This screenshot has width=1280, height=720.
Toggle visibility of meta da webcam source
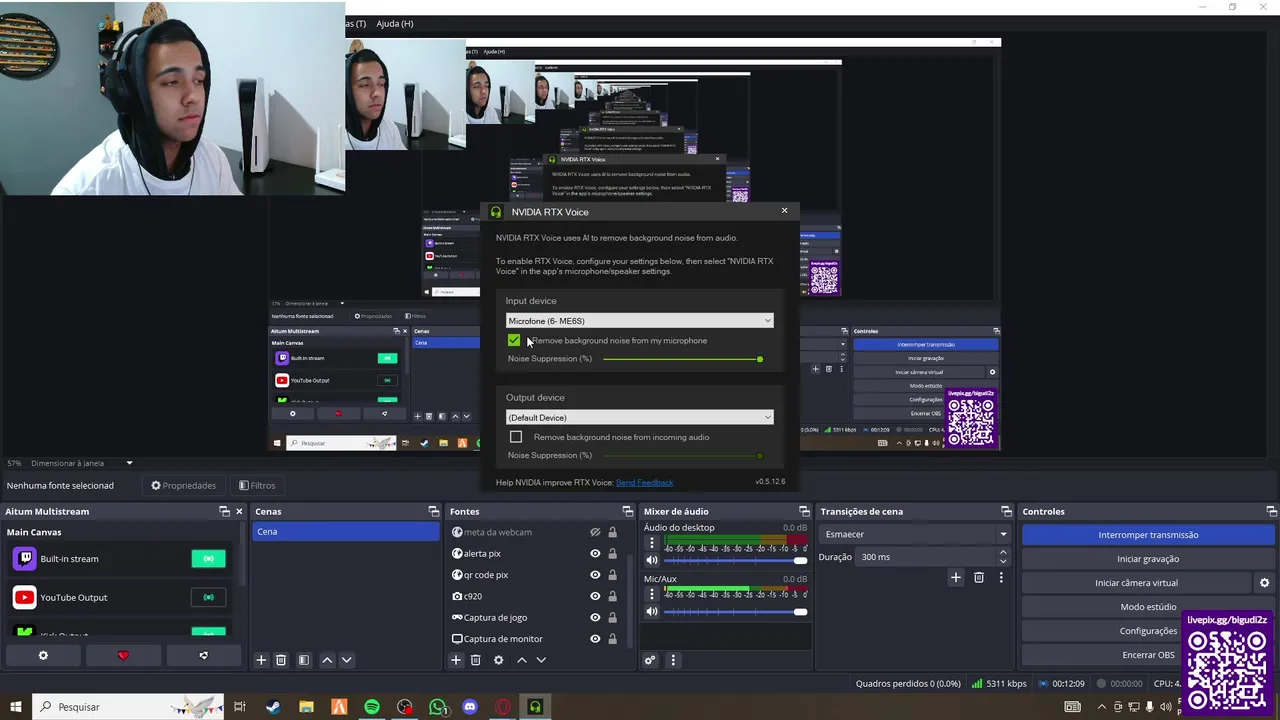click(x=595, y=532)
